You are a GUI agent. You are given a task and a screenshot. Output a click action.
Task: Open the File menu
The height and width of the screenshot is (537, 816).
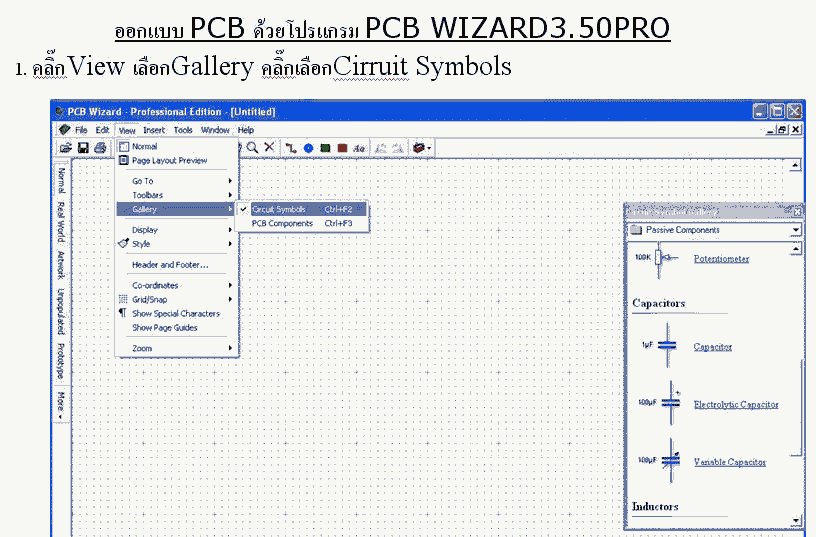(81, 130)
